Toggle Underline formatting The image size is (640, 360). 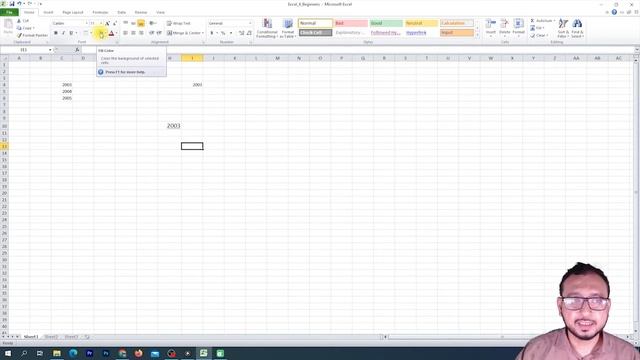[x=71, y=33]
